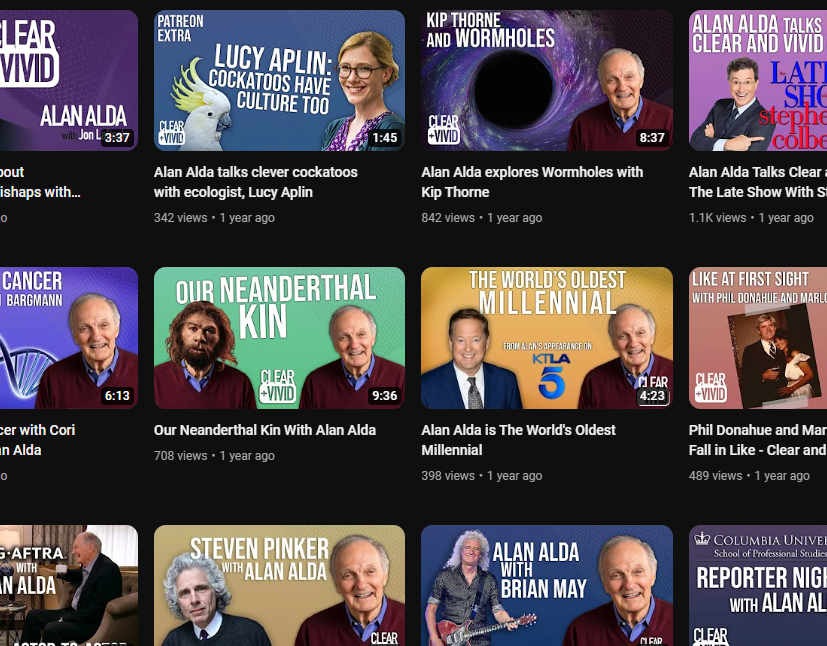827x646 pixels.
Task: Click '1.1K views • 1 year ago' text
Action: click(x=751, y=218)
